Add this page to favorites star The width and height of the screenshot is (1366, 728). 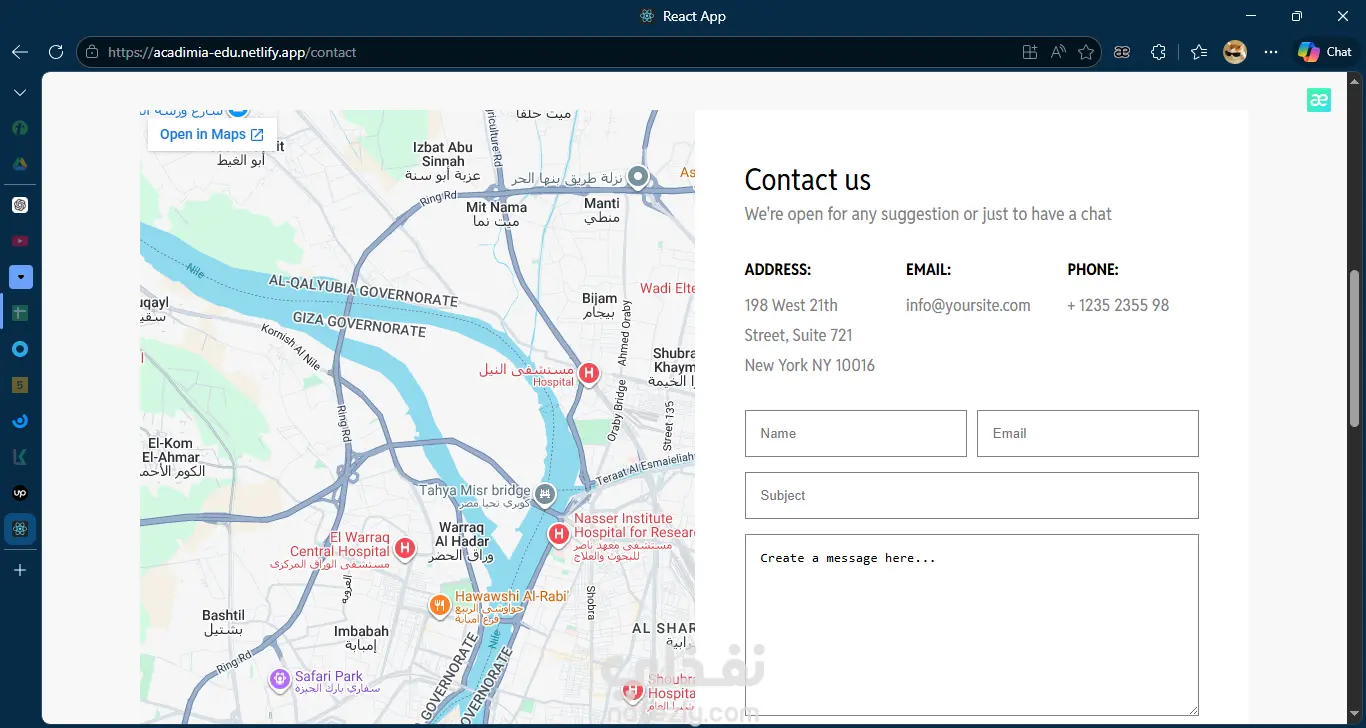coord(1086,52)
